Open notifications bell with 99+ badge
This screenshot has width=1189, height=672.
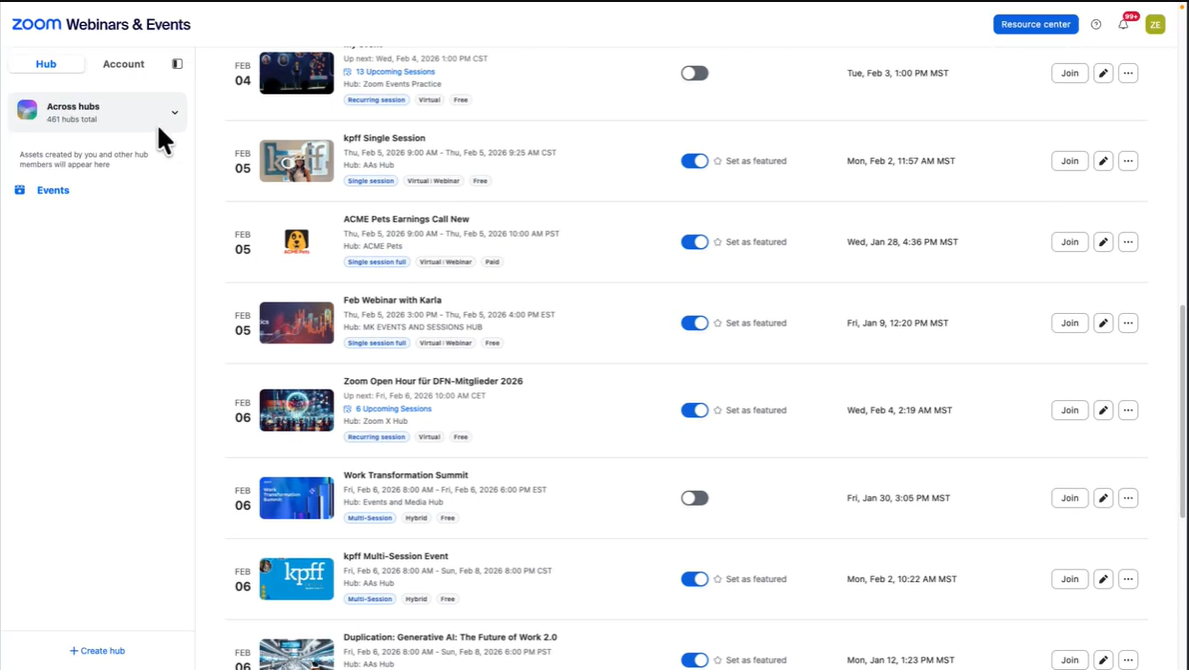pos(1124,24)
